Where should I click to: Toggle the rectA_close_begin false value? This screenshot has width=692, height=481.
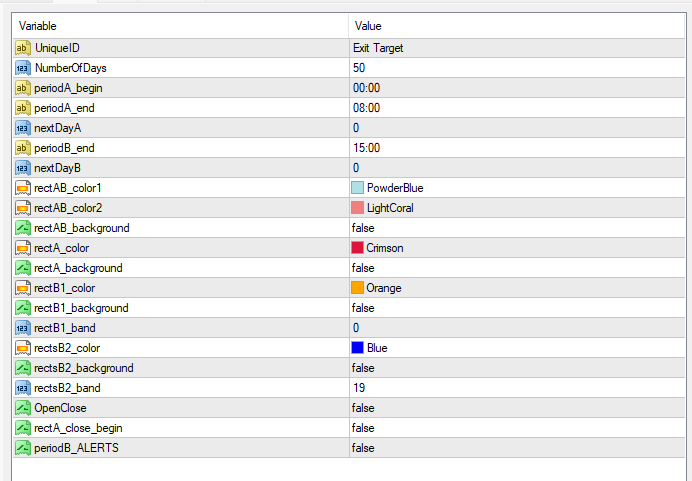(x=364, y=428)
